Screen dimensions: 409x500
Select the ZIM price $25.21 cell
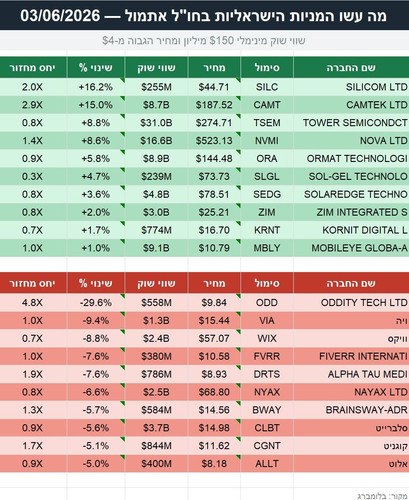(214, 212)
